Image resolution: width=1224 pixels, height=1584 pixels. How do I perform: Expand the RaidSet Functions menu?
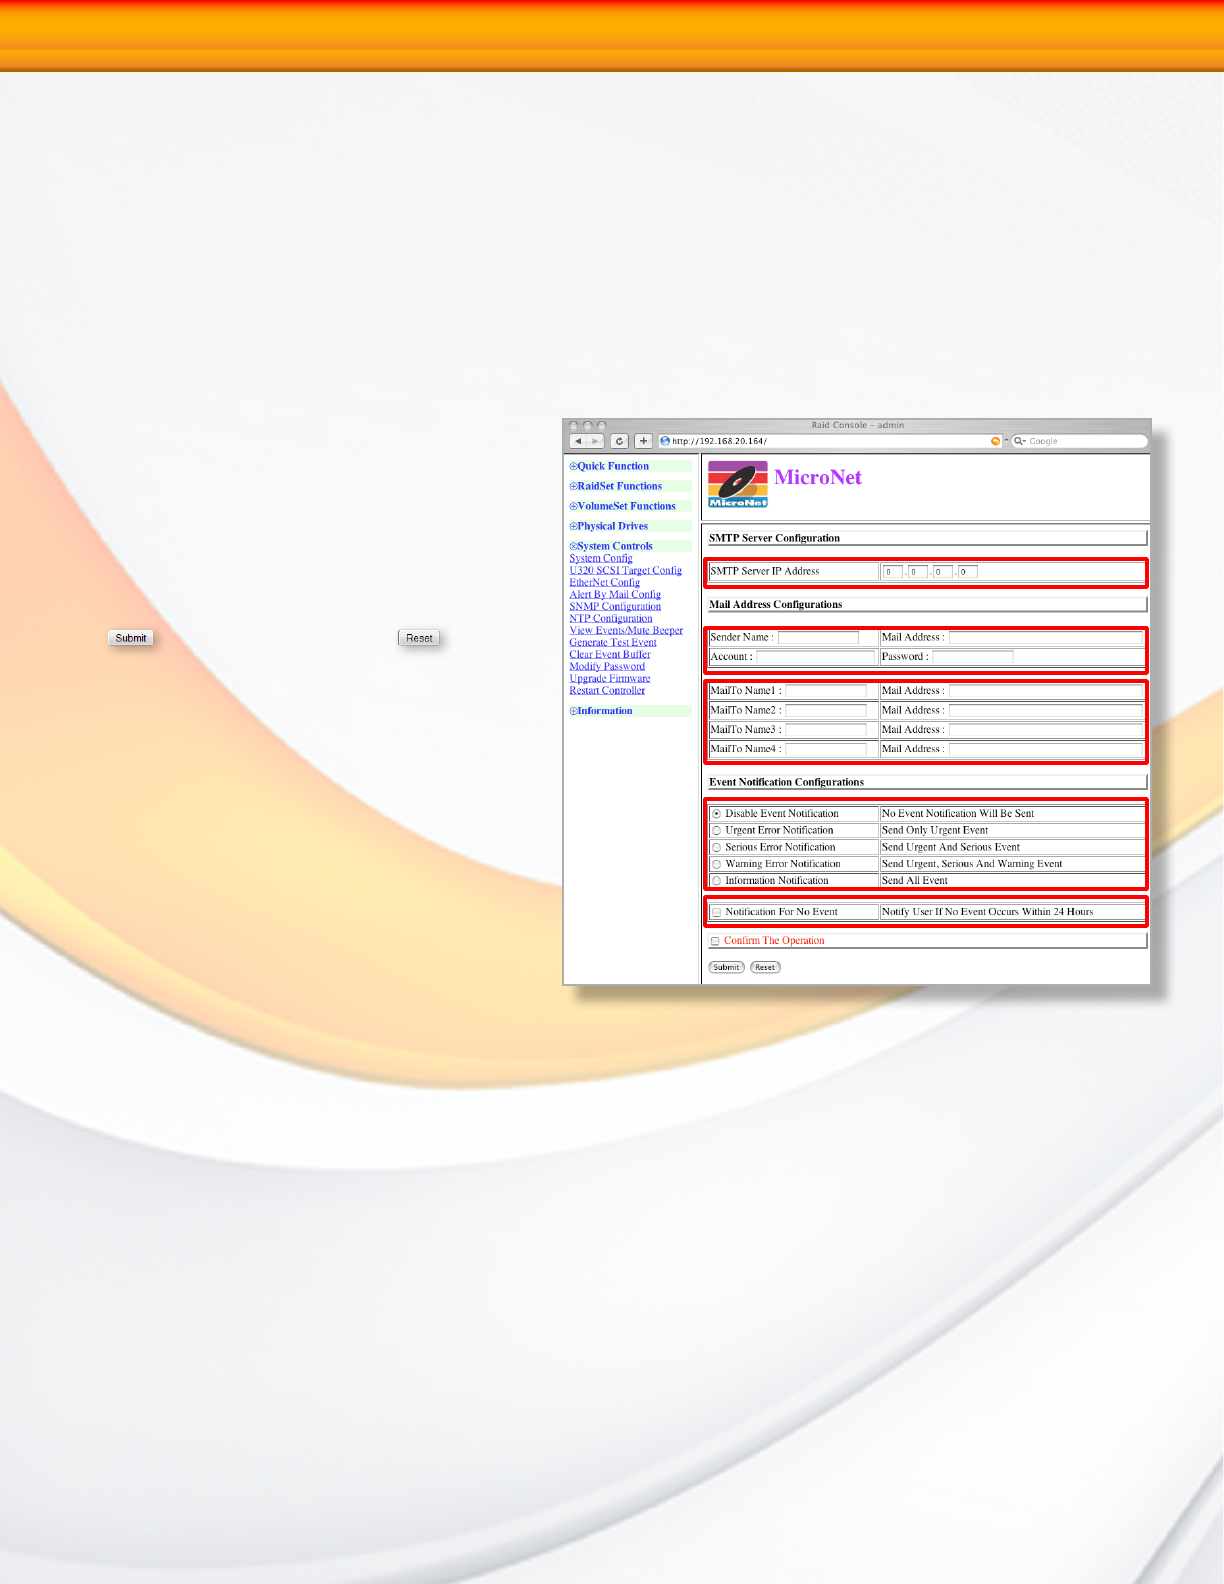(x=616, y=486)
